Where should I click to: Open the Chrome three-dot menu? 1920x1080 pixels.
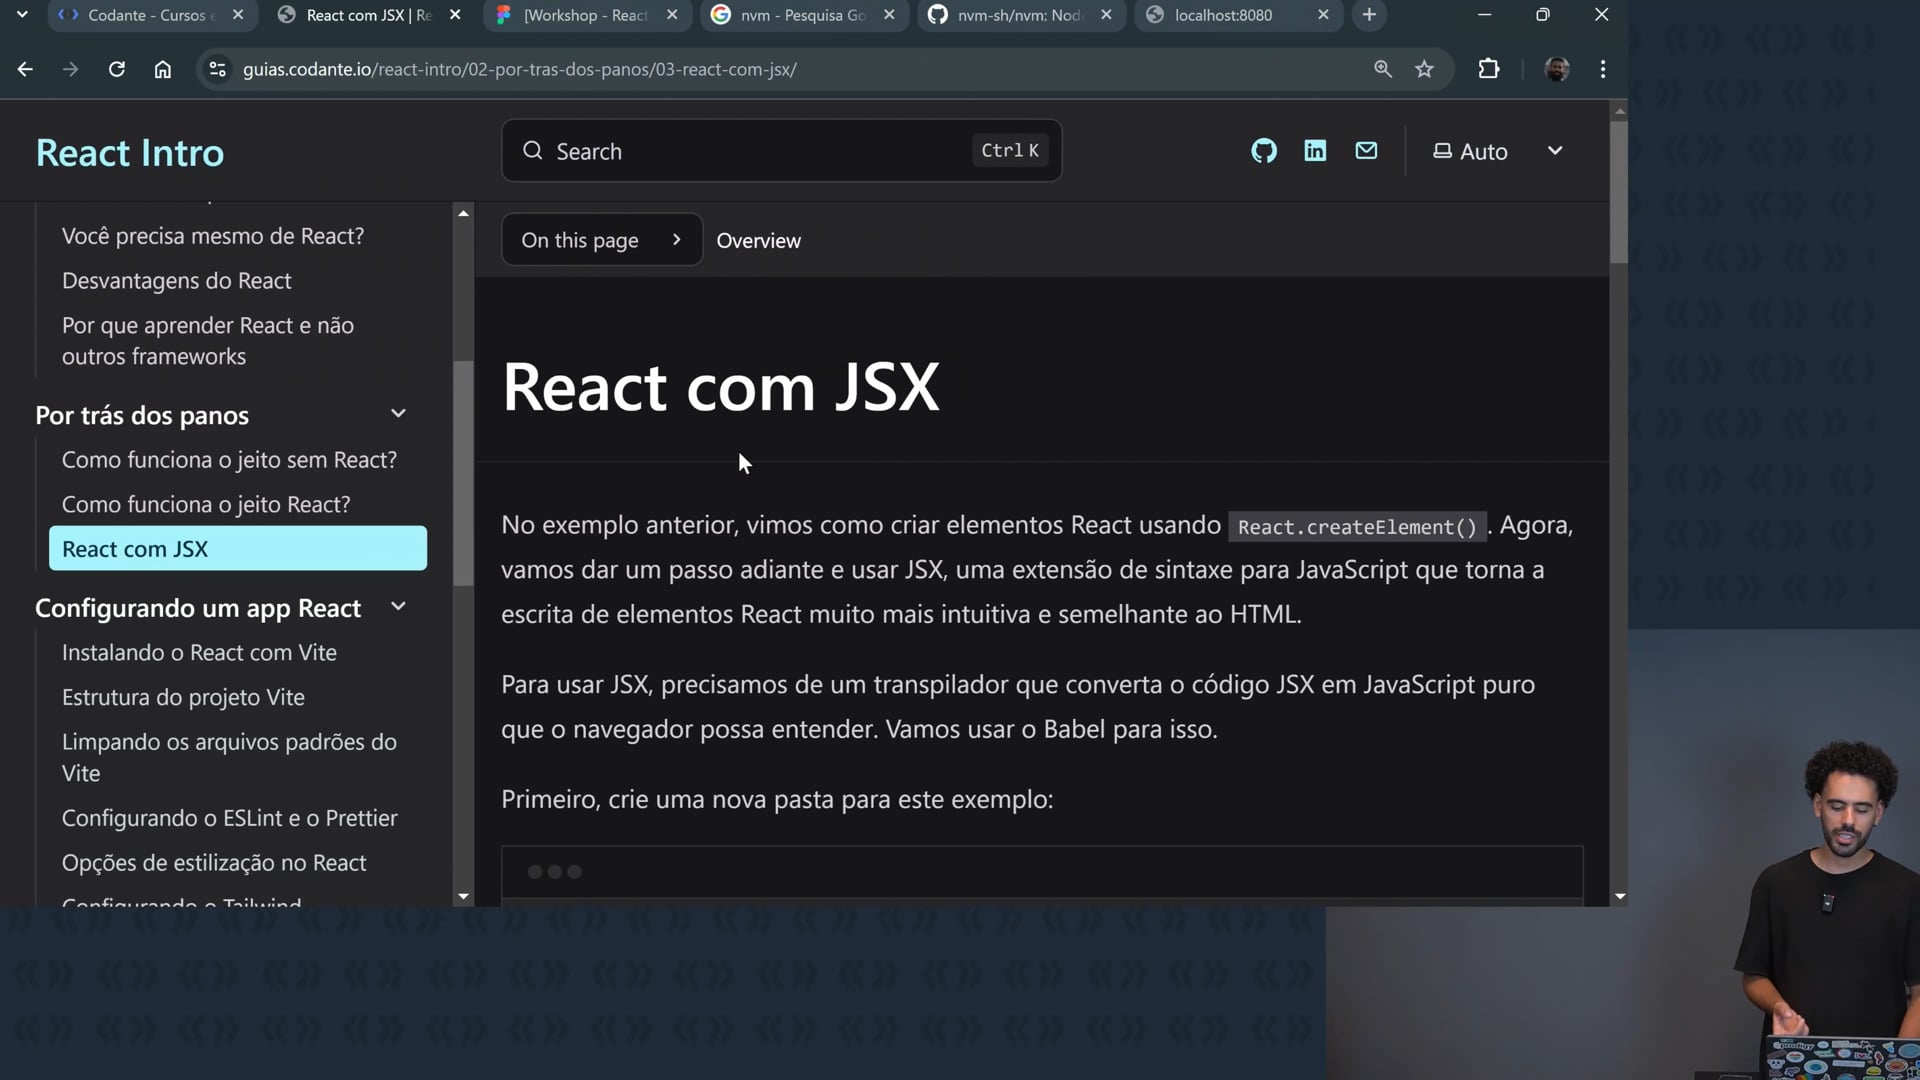(x=1603, y=69)
